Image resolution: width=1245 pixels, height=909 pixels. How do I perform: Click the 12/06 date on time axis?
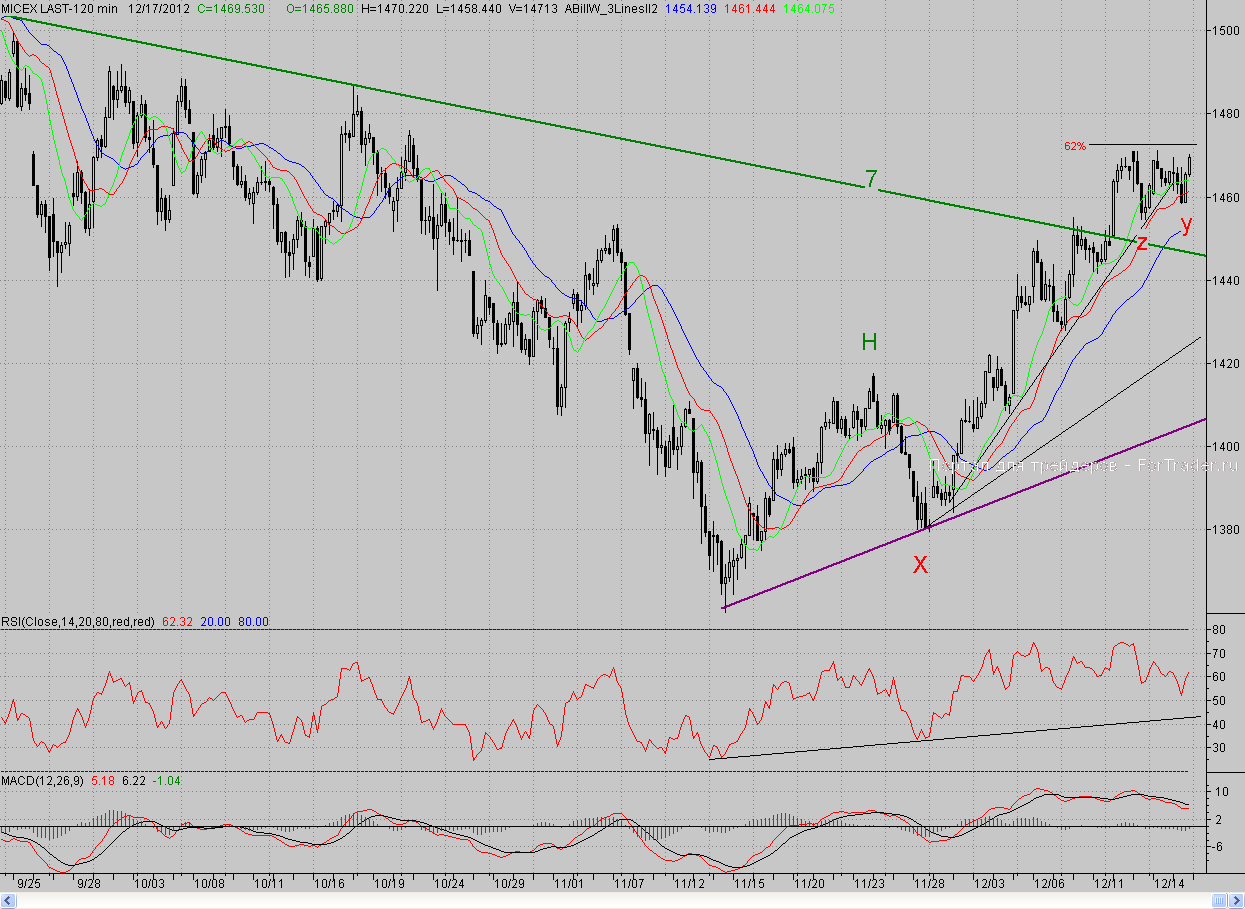click(x=1049, y=884)
